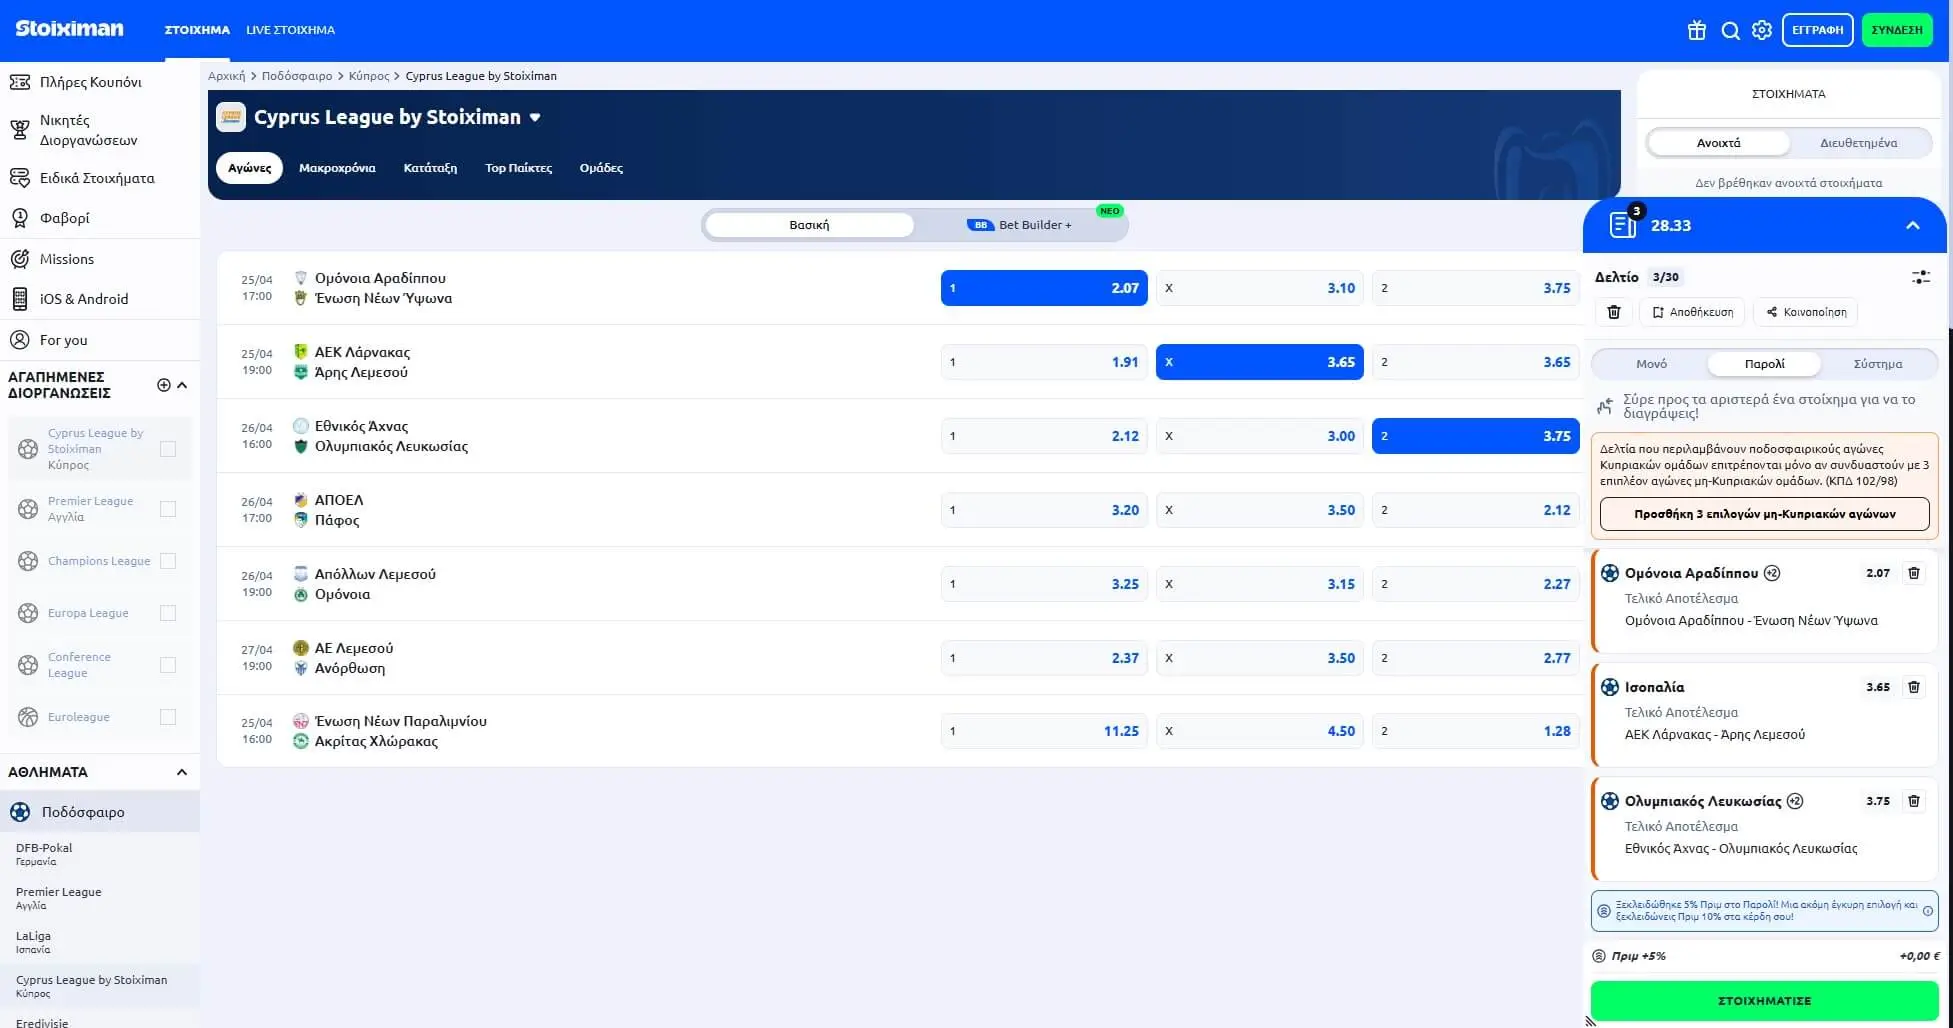The width and height of the screenshot is (1953, 1028).
Task: Open Απόλλων Λεμεσού - Ομόνοια match
Action: click(375, 584)
